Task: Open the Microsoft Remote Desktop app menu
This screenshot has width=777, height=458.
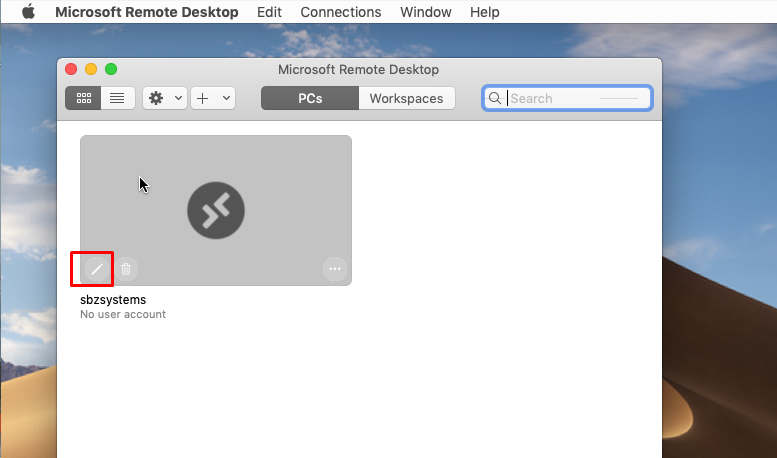Action: (x=147, y=12)
